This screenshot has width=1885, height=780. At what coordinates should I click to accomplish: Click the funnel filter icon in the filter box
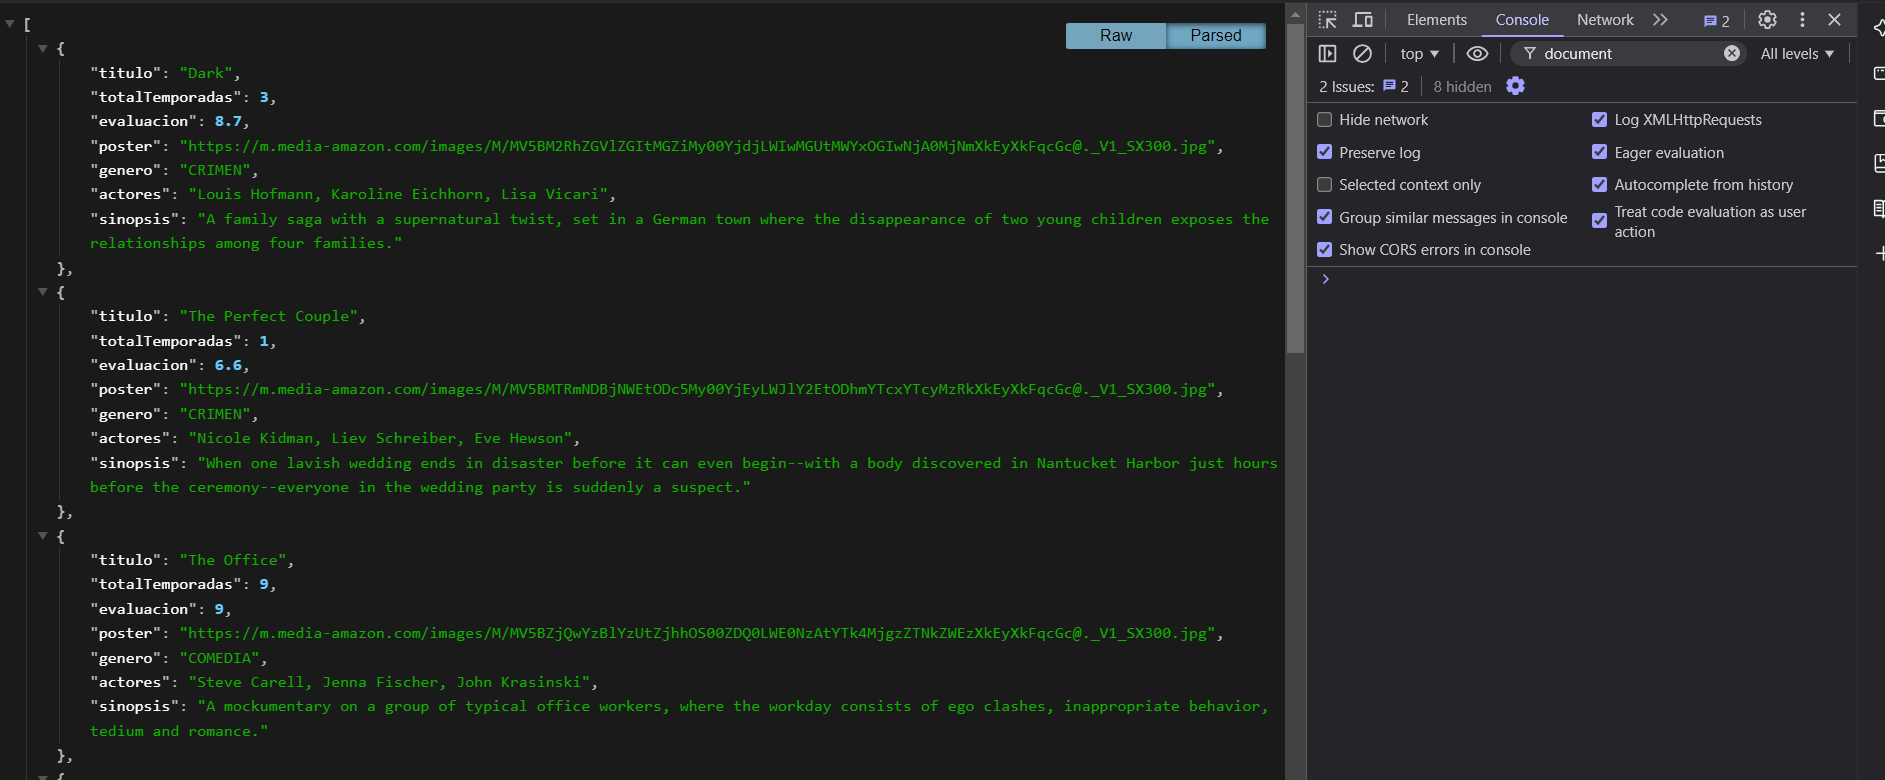1529,53
